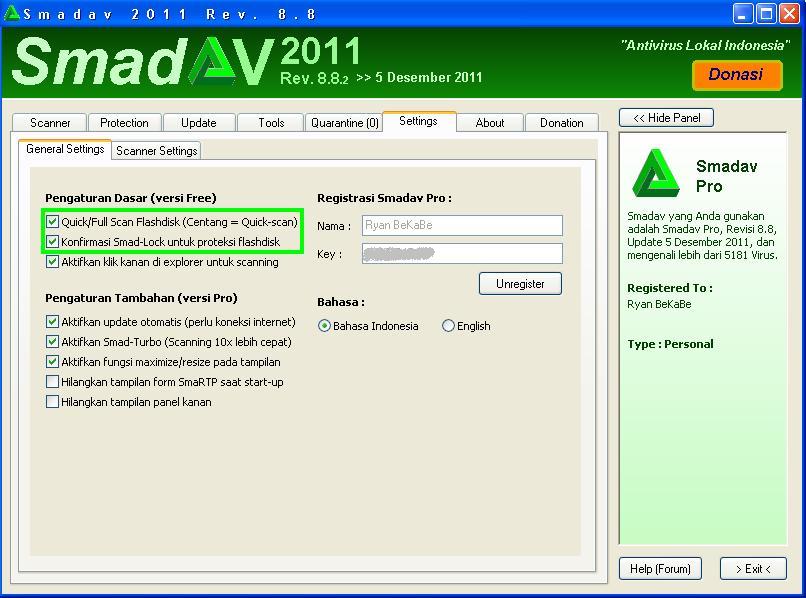Image resolution: width=806 pixels, height=598 pixels.
Task: Click the 'Bahasa :' label
Action: tap(341, 302)
